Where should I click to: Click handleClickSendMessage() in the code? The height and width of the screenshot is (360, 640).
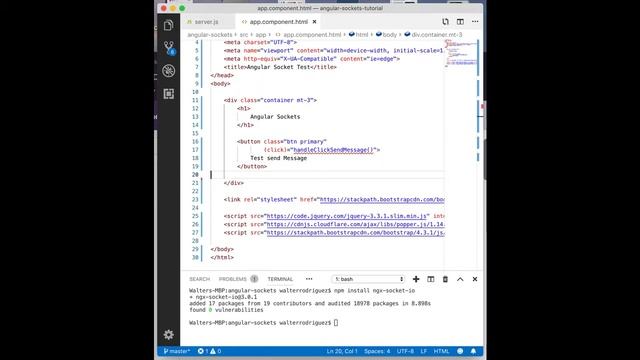[x=333, y=150]
